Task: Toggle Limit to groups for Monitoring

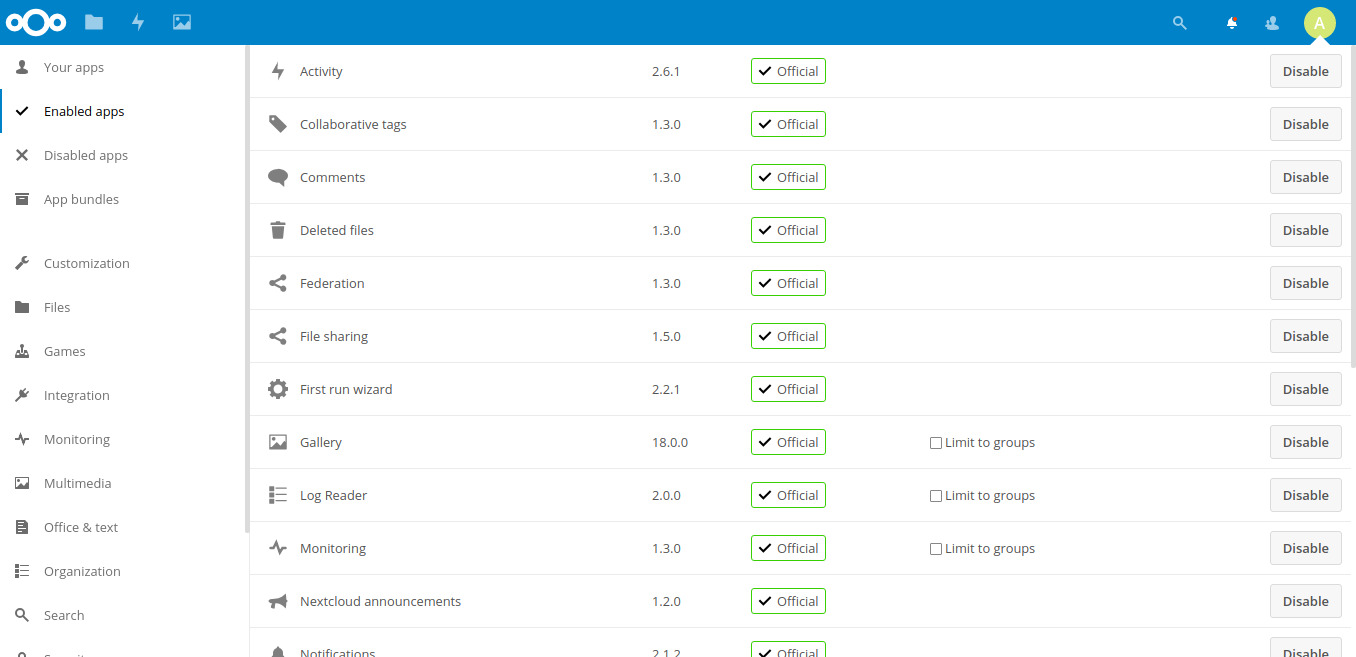Action: click(x=936, y=549)
